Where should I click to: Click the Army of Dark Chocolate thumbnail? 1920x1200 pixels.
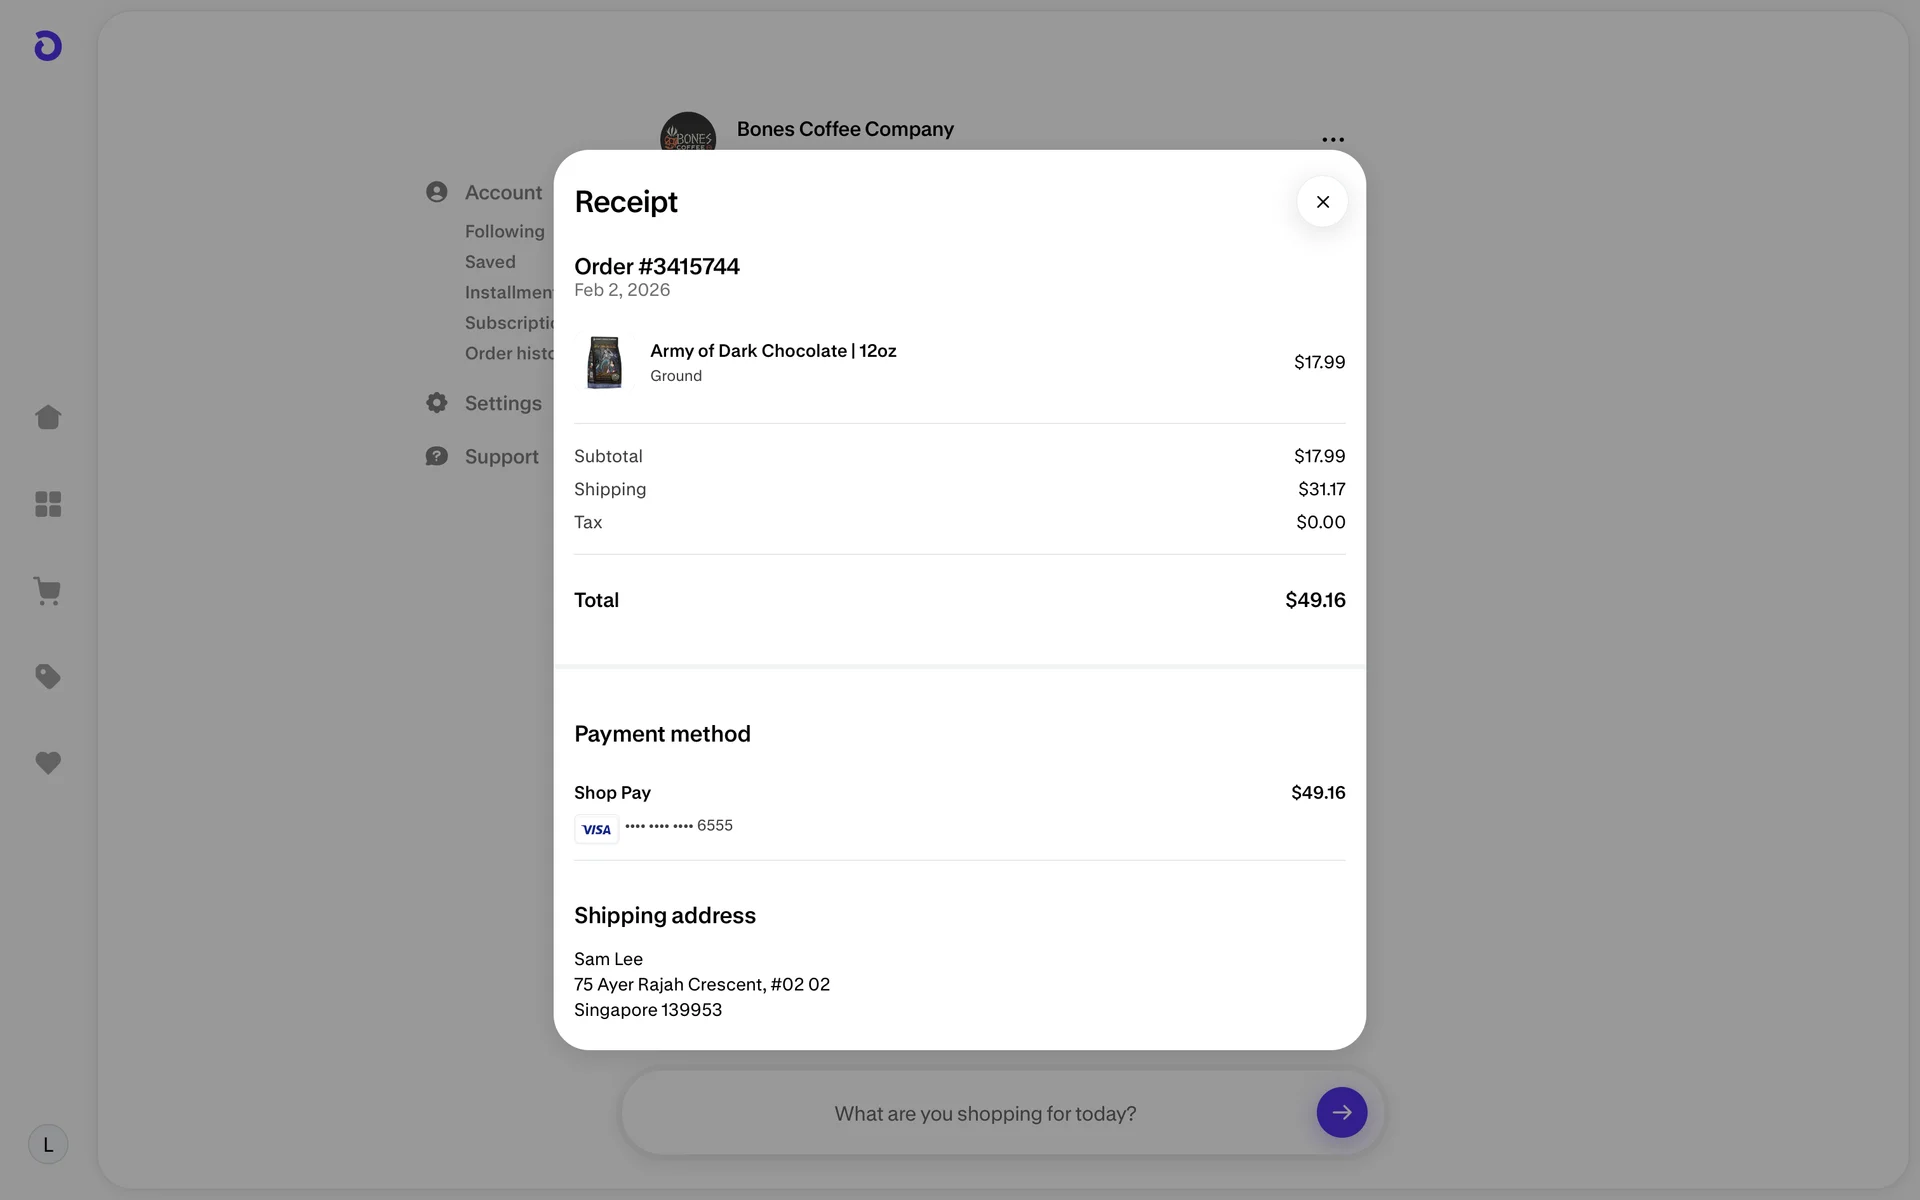point(604,362)
